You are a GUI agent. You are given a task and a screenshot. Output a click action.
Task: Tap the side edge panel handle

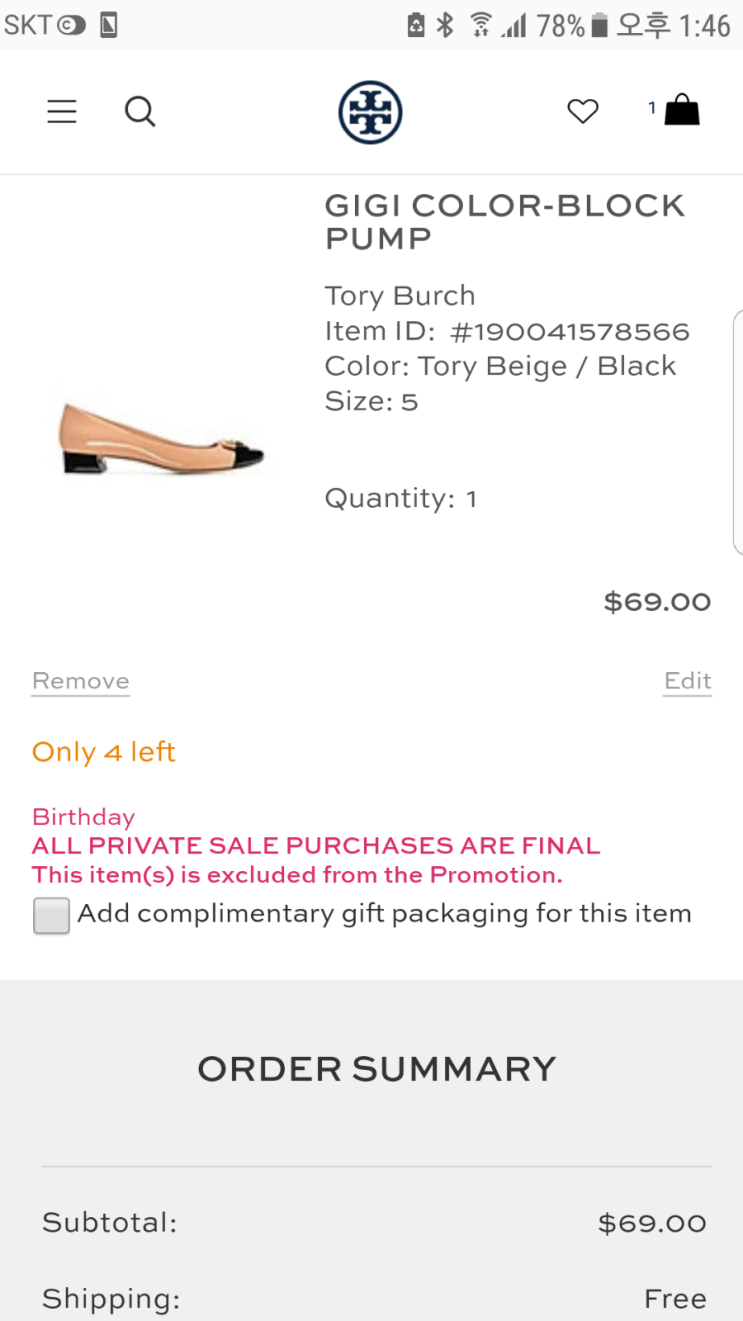pyautogui.click(x=737, y=432)
